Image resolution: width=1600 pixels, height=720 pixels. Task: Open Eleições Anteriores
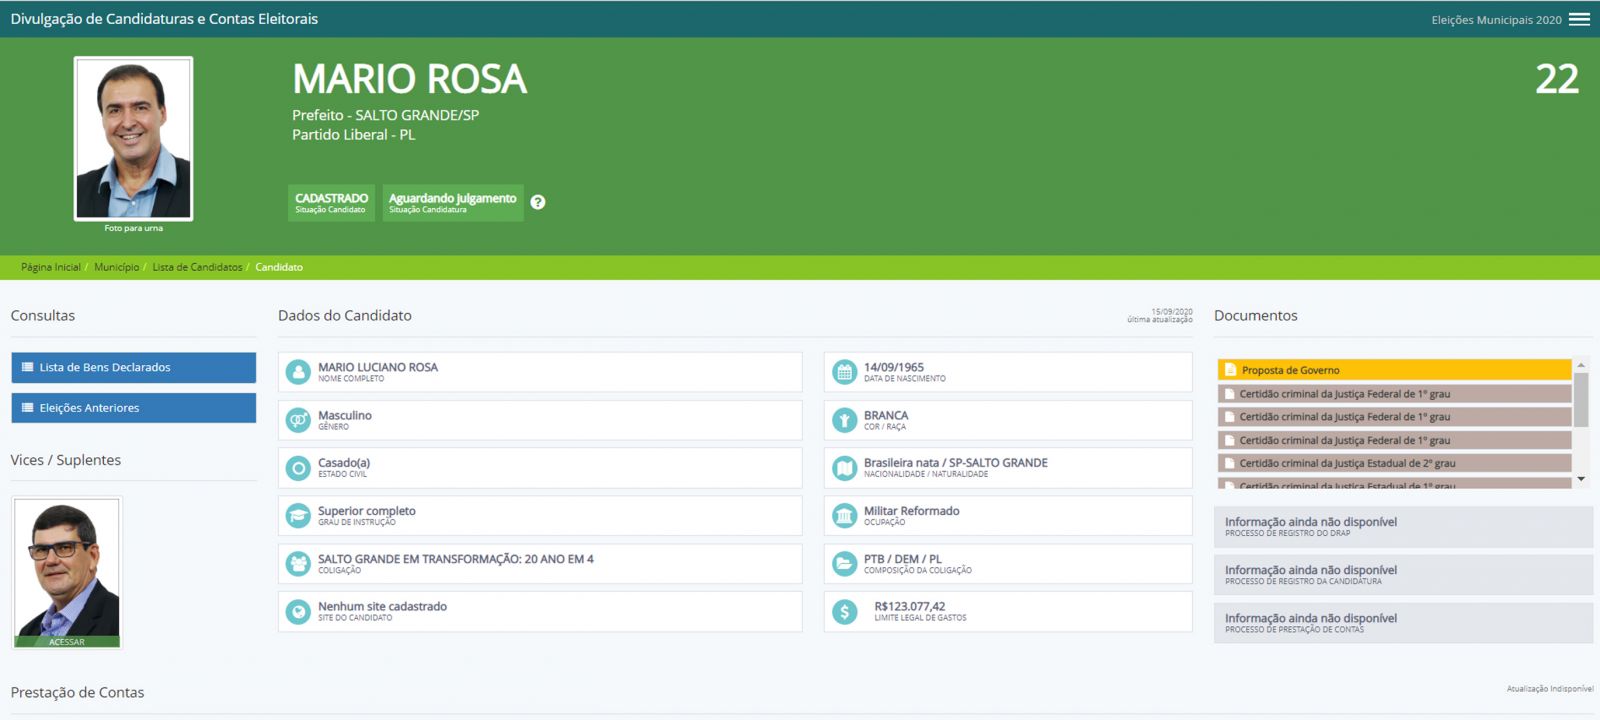click(133, 408)
